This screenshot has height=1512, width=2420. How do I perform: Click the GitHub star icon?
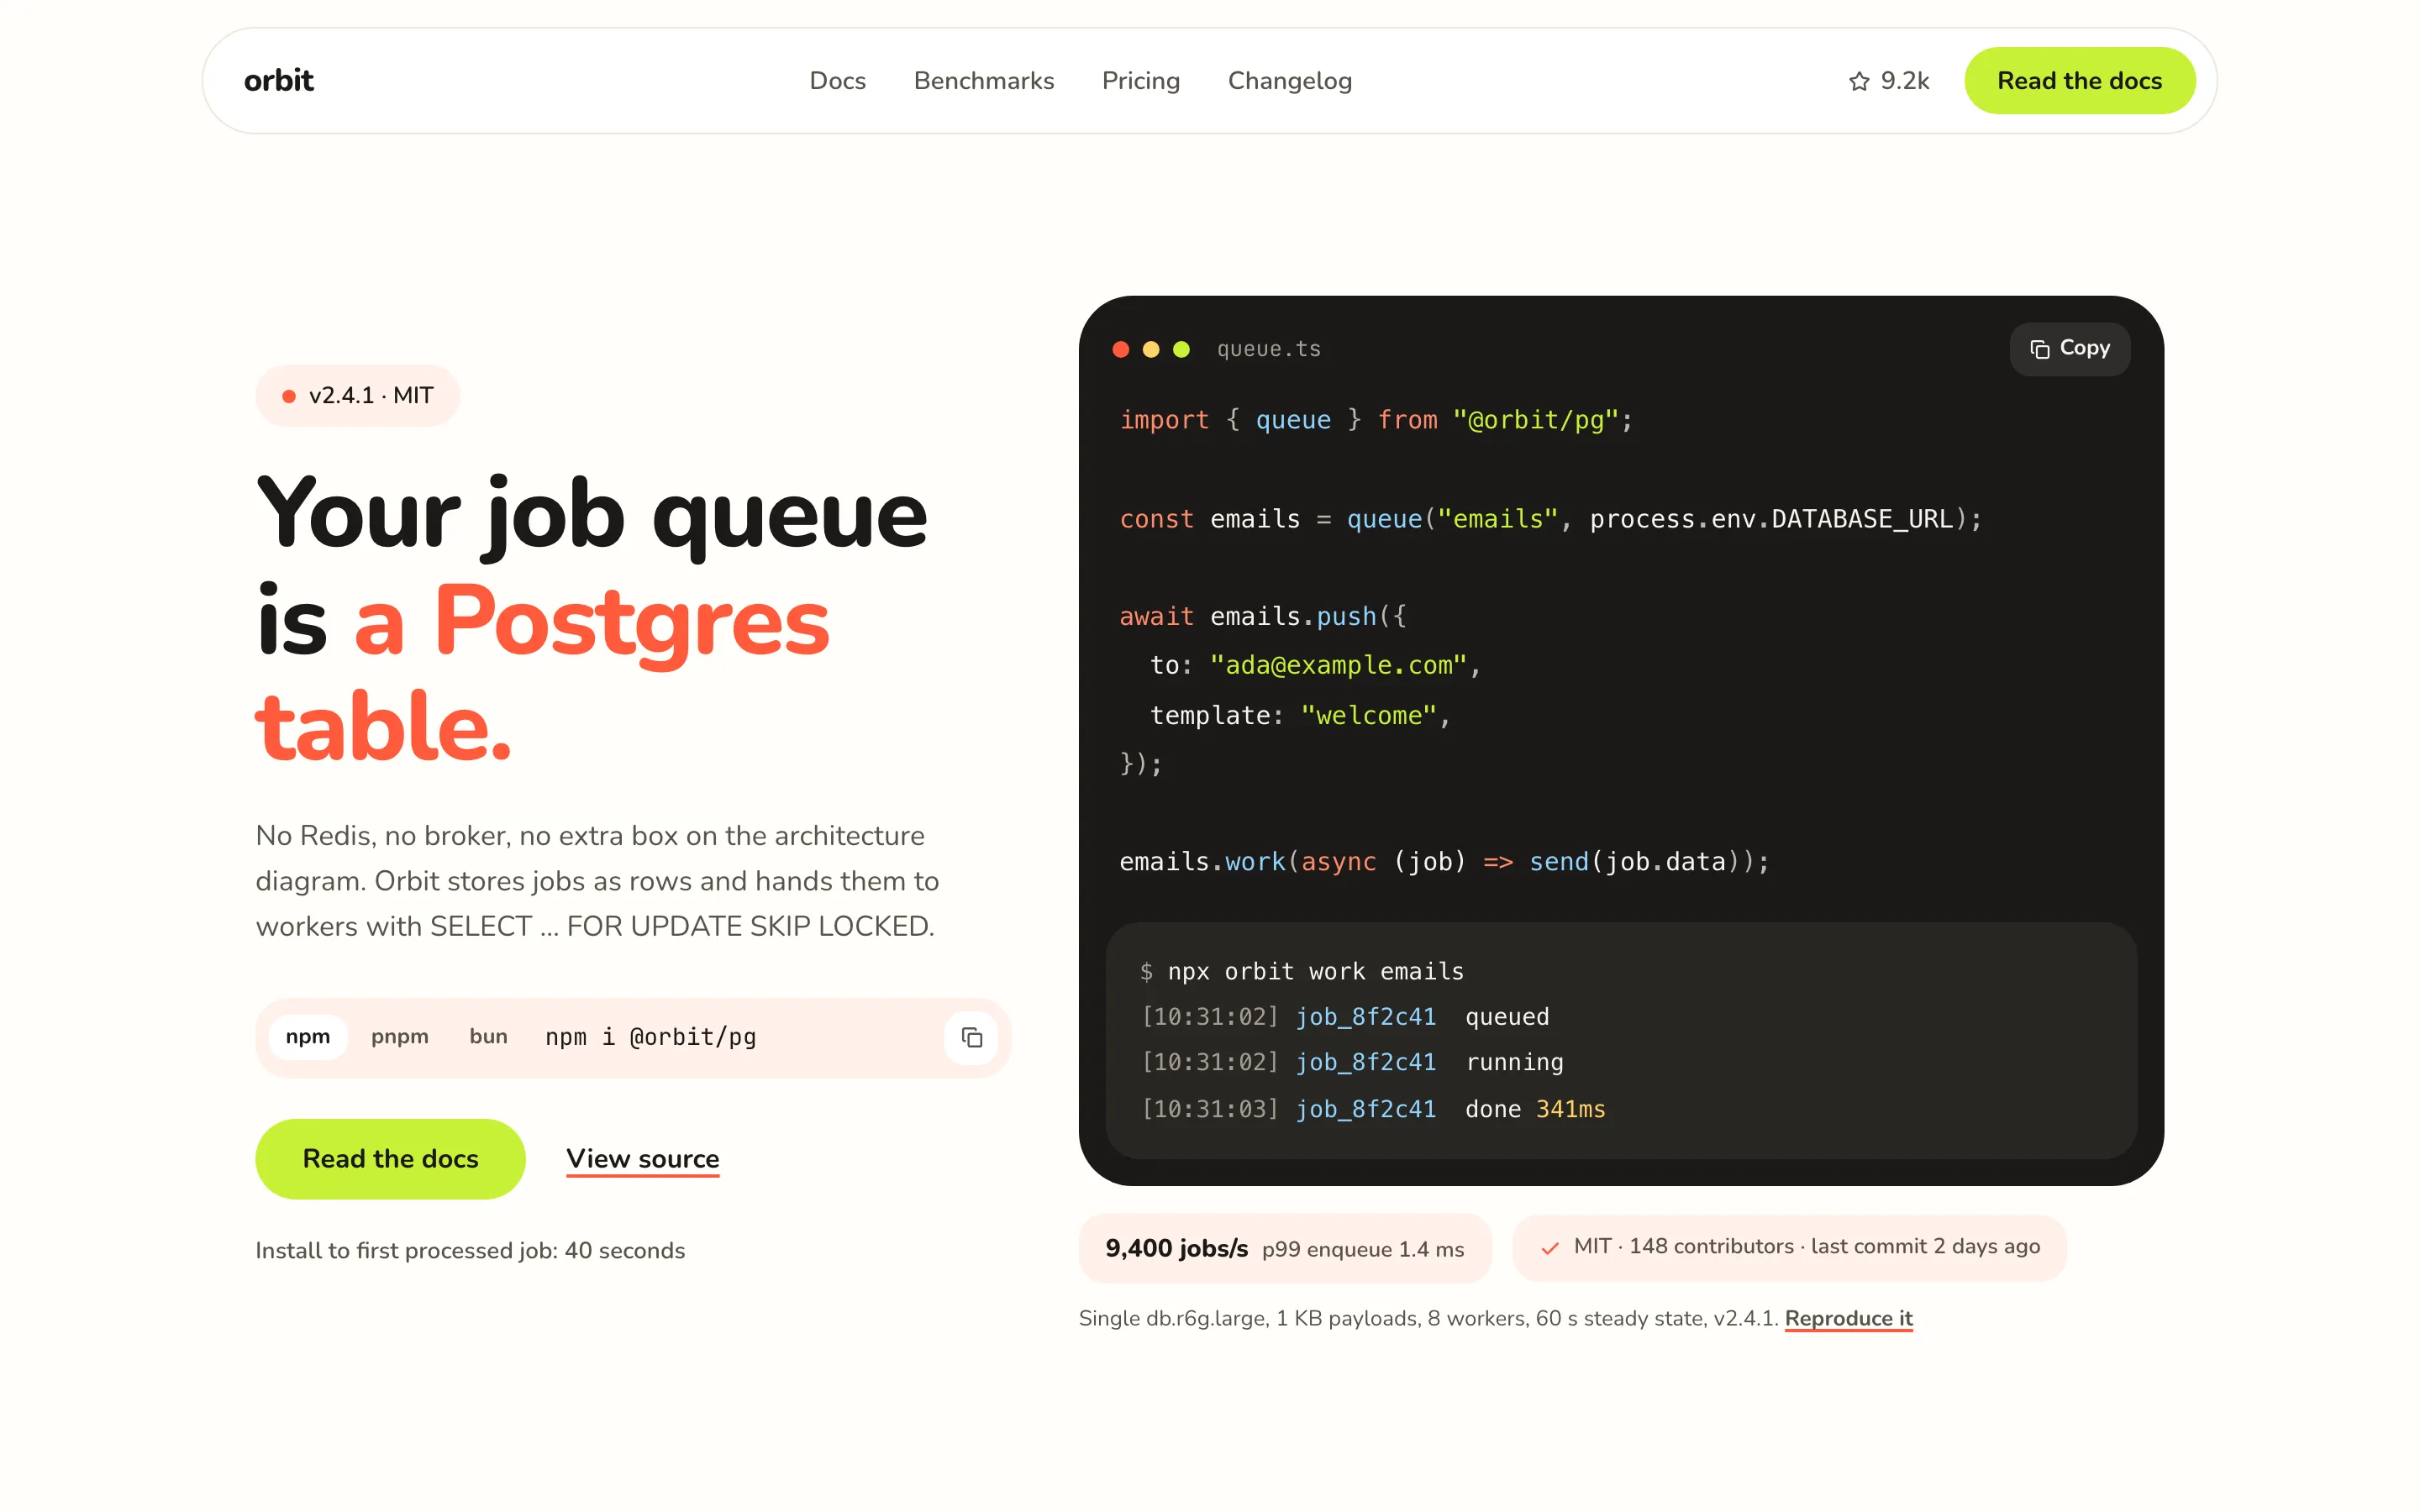point(1858,81)
